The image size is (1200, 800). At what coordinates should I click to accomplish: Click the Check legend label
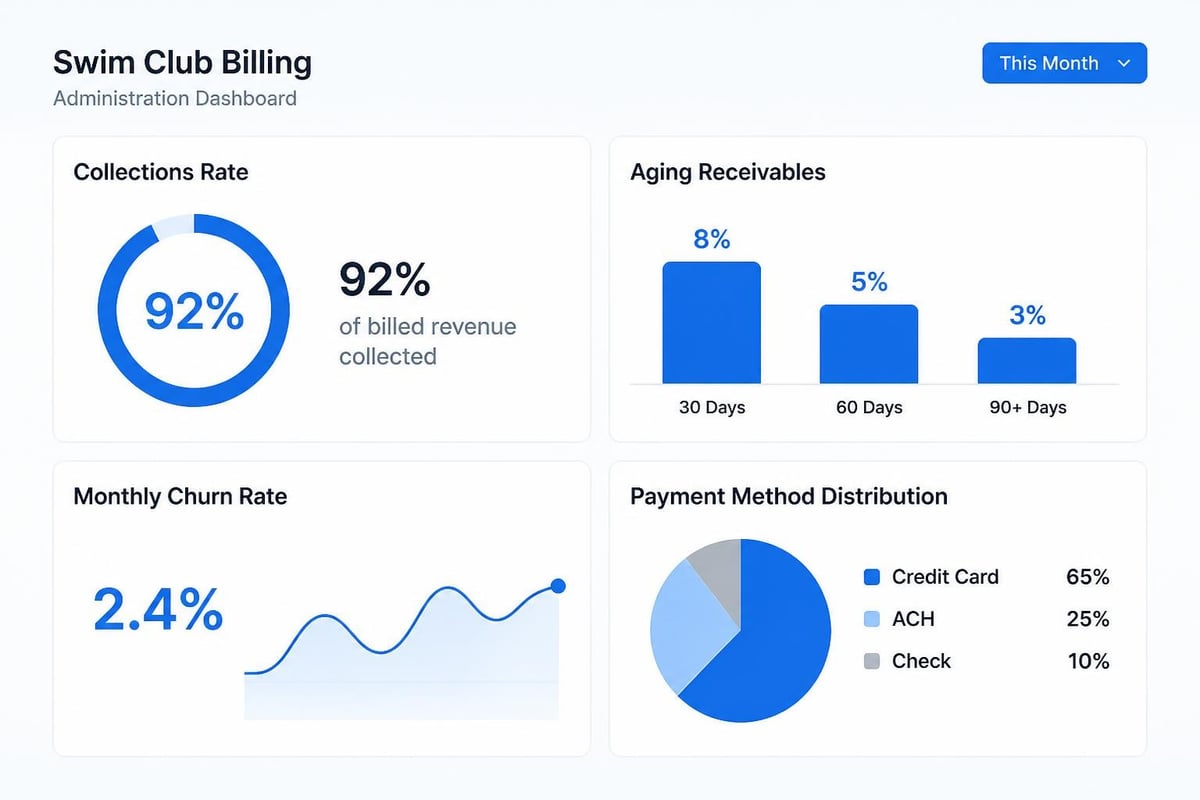[x=921, y=661]
